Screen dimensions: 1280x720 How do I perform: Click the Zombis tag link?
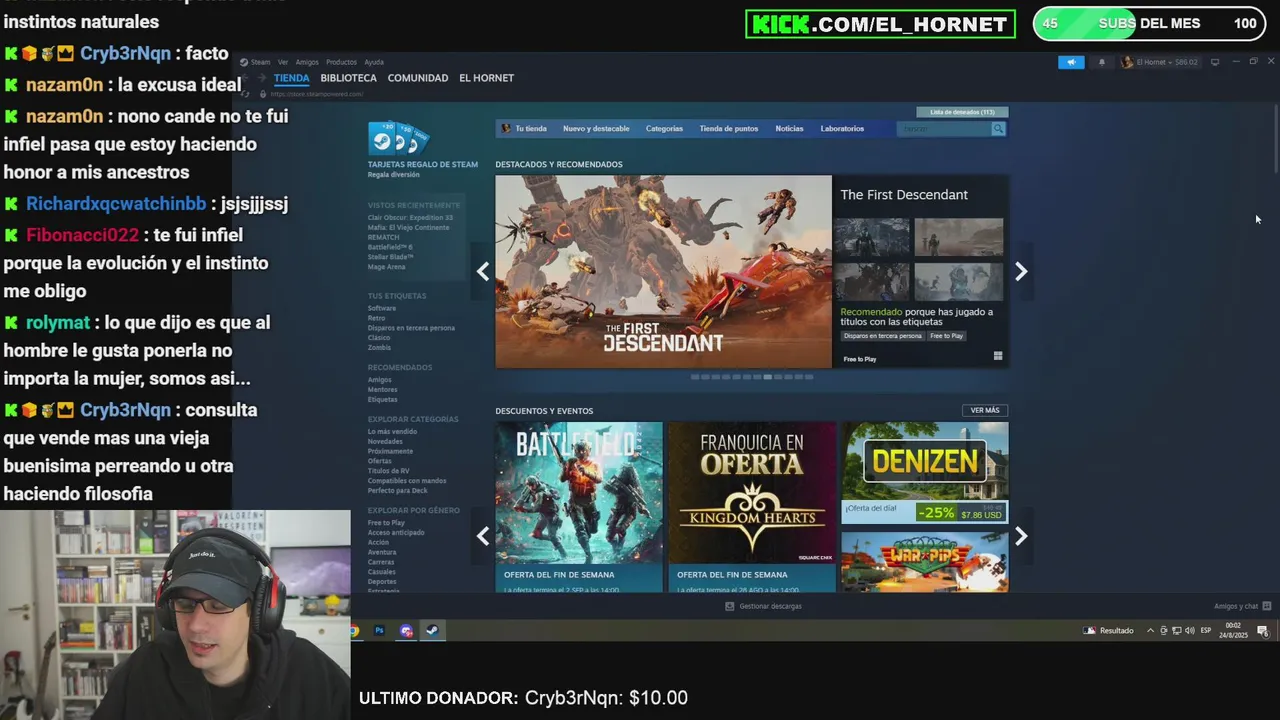coord(379,348)
